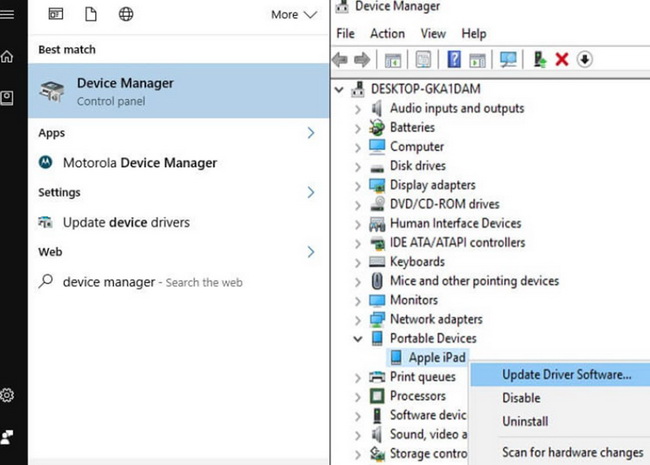
Task: Click the Home icon in the sidebar
Action: 8,57
